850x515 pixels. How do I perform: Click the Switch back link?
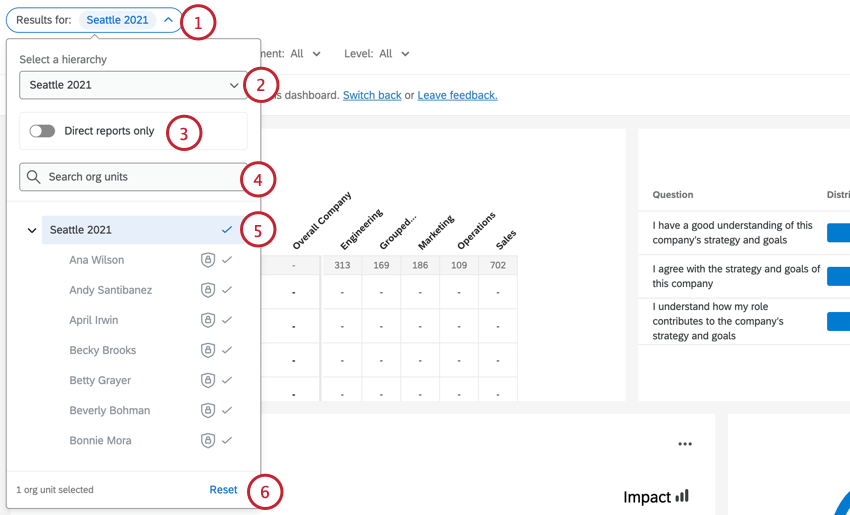[x=372, y=95]
